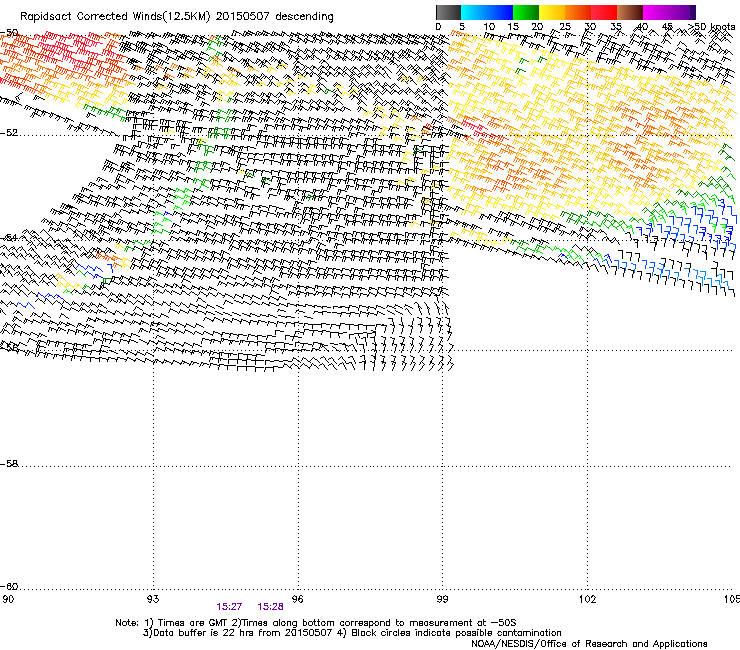Click the NOAA/NESDIS credit text
Viewport: 740px width, 650px height.
[589, 644]
